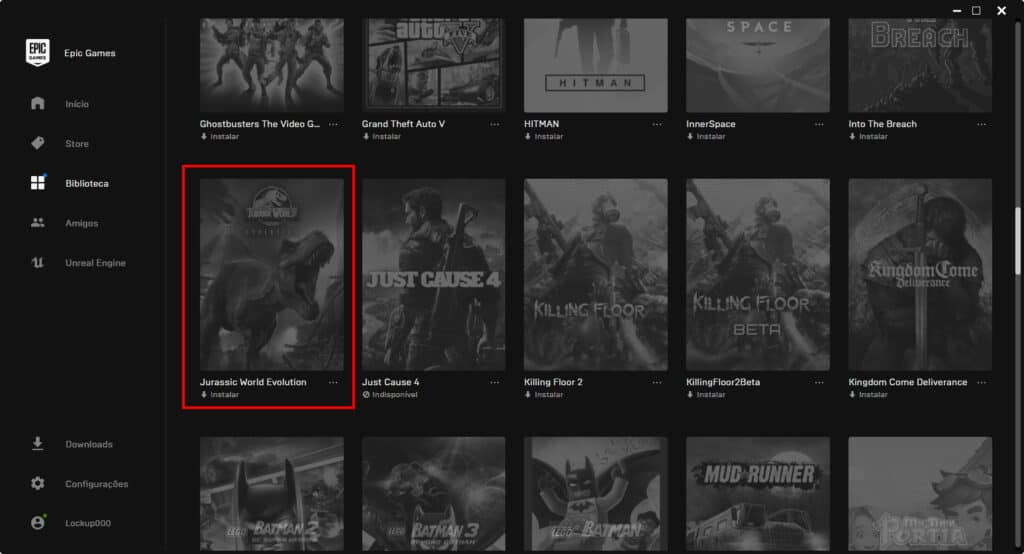The height and width of the screenshot is (554, 1024).
Task: Click the Just Cause 4 cover art
Action: 434,274
